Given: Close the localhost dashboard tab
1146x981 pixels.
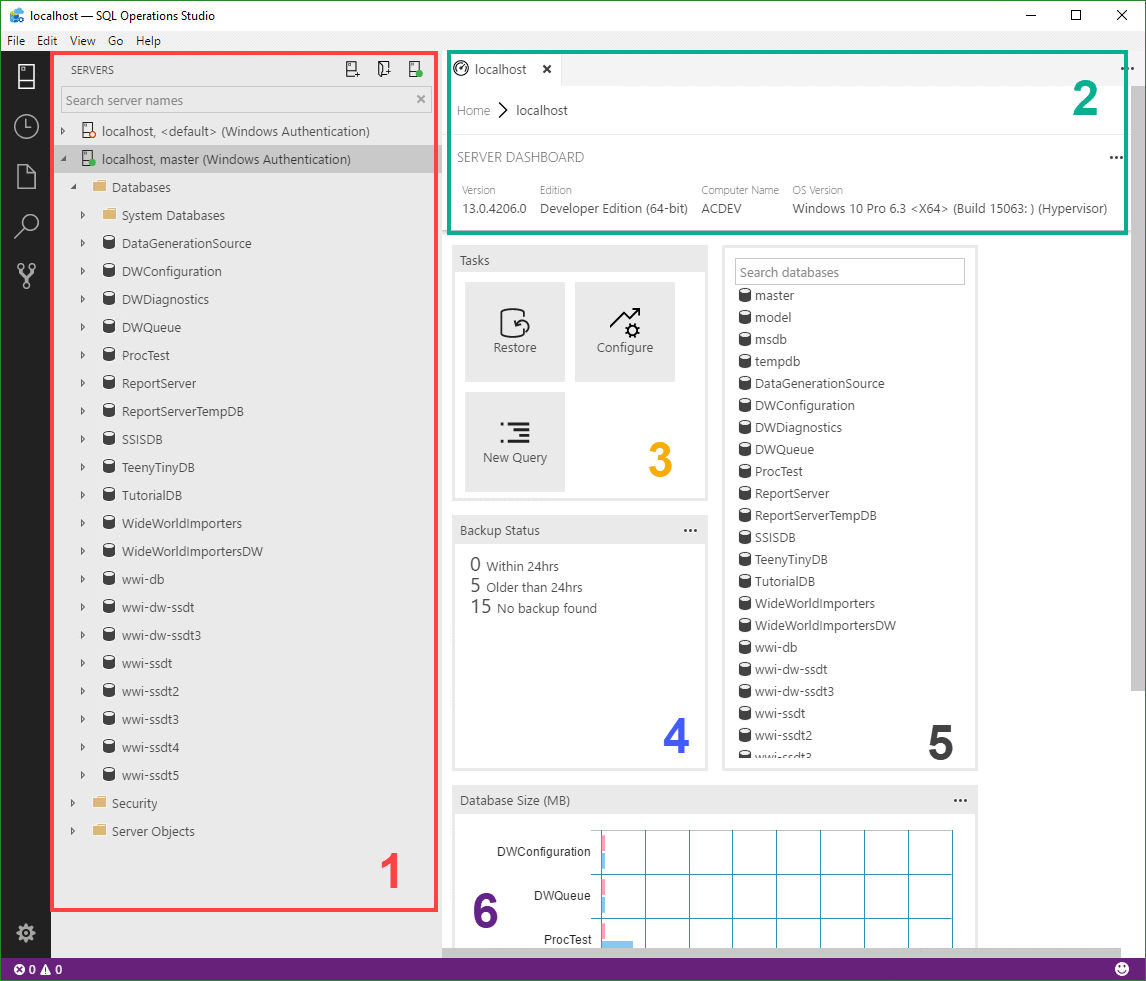Looking at the screenshot, I should [547, 69].
